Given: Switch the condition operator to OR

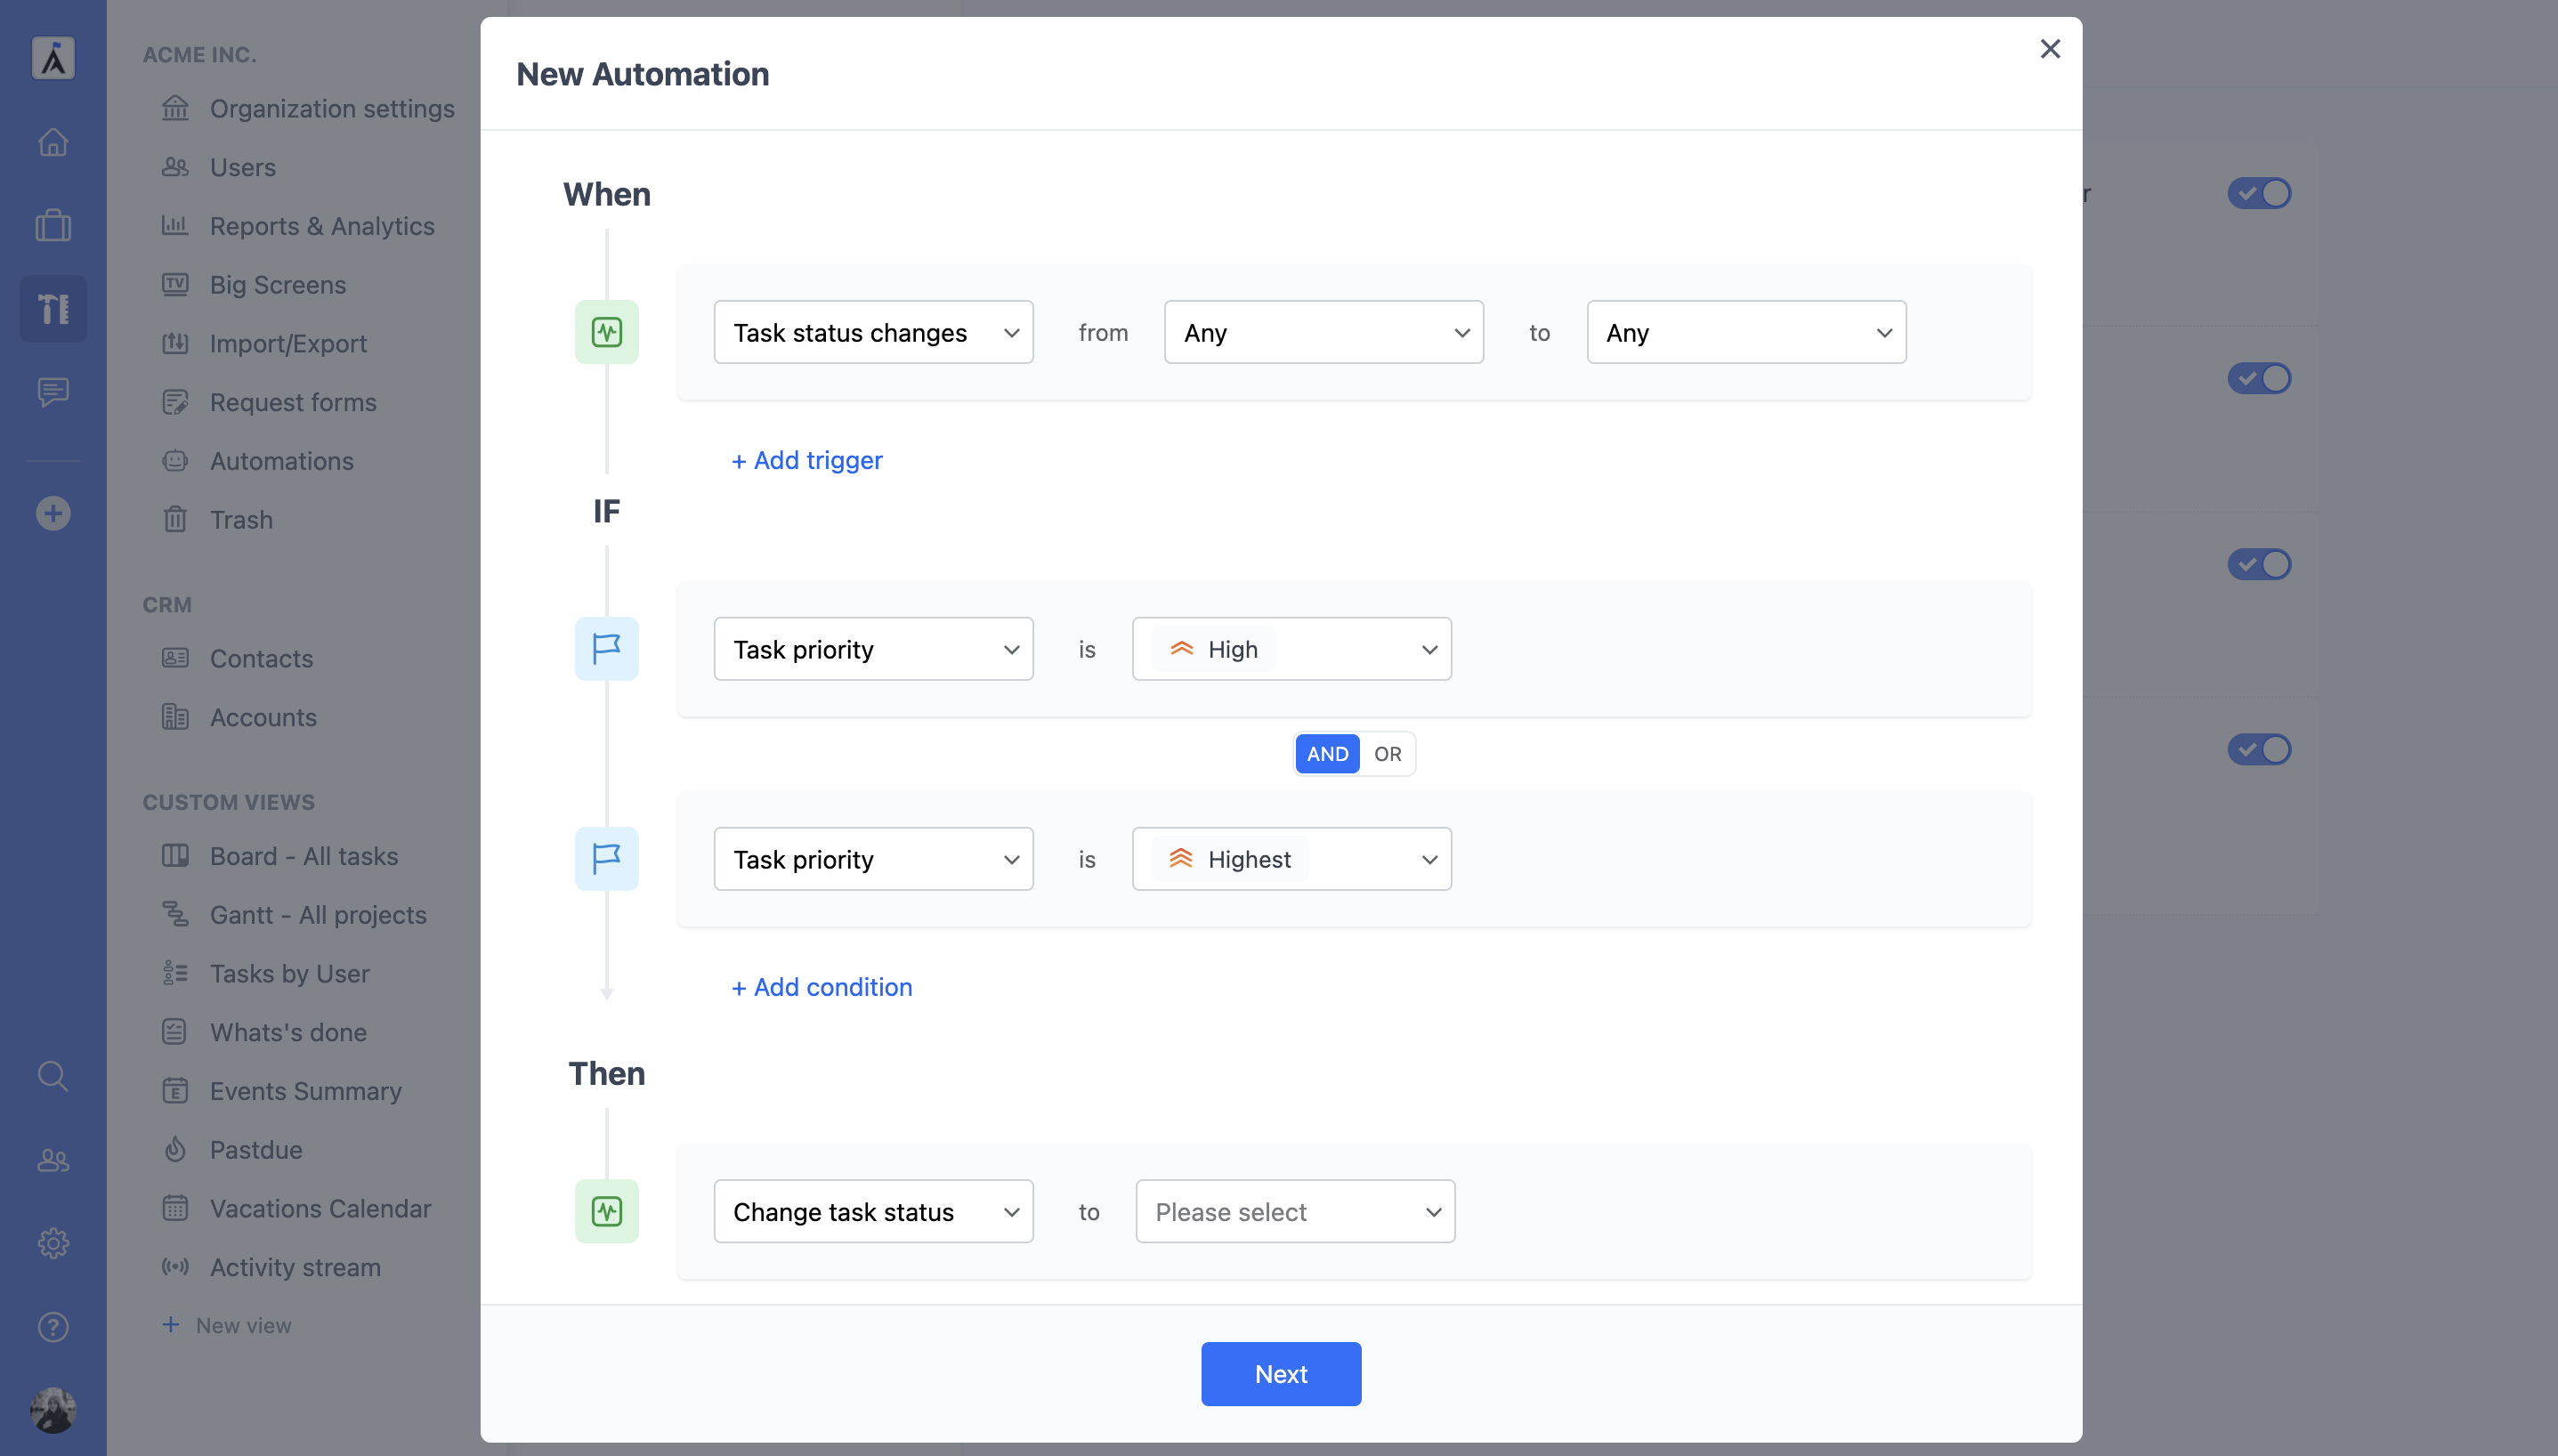Looking at the screenshot, I should click(x=1387, y=754).
